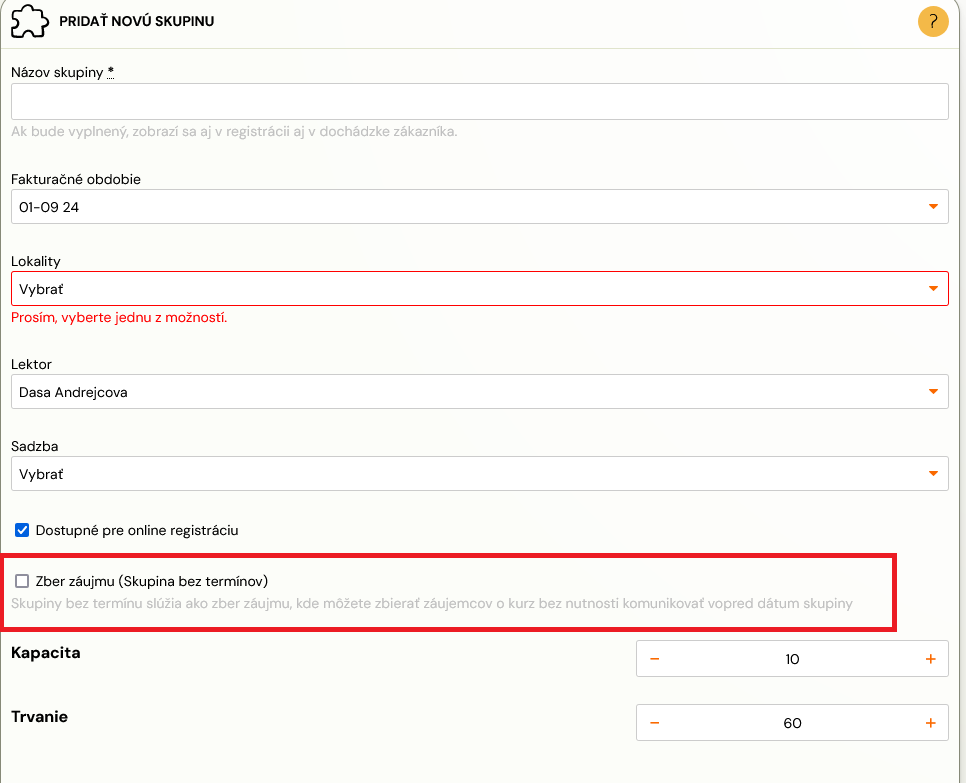Click the Kapacita value field showing 10
Screen dimensions: 966x783
point(792,659)
